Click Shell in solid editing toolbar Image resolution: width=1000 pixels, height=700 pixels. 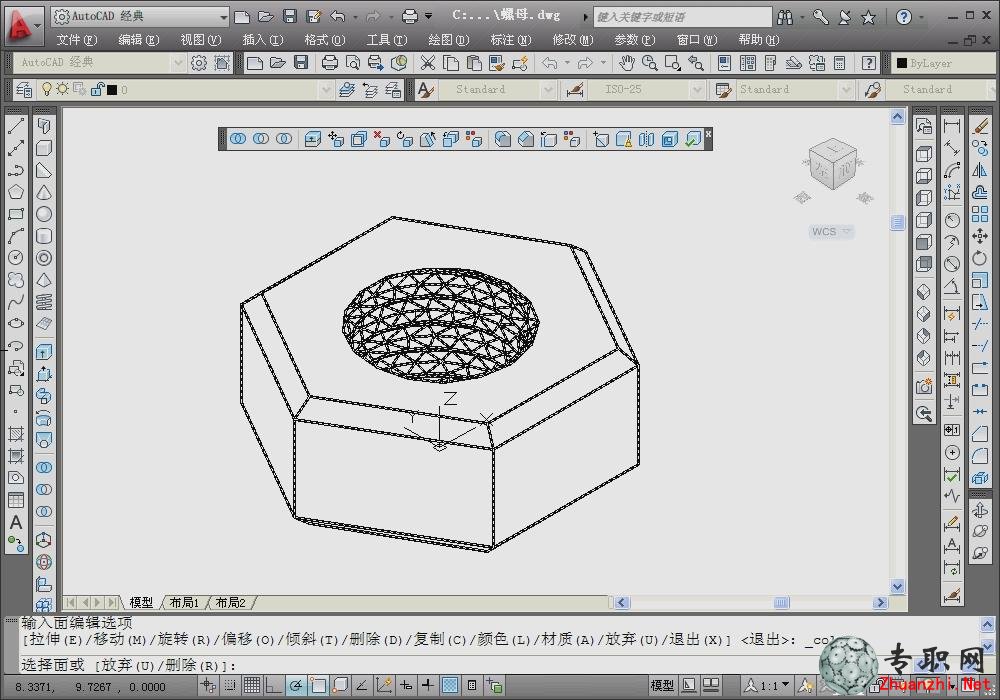pos(670,138)
